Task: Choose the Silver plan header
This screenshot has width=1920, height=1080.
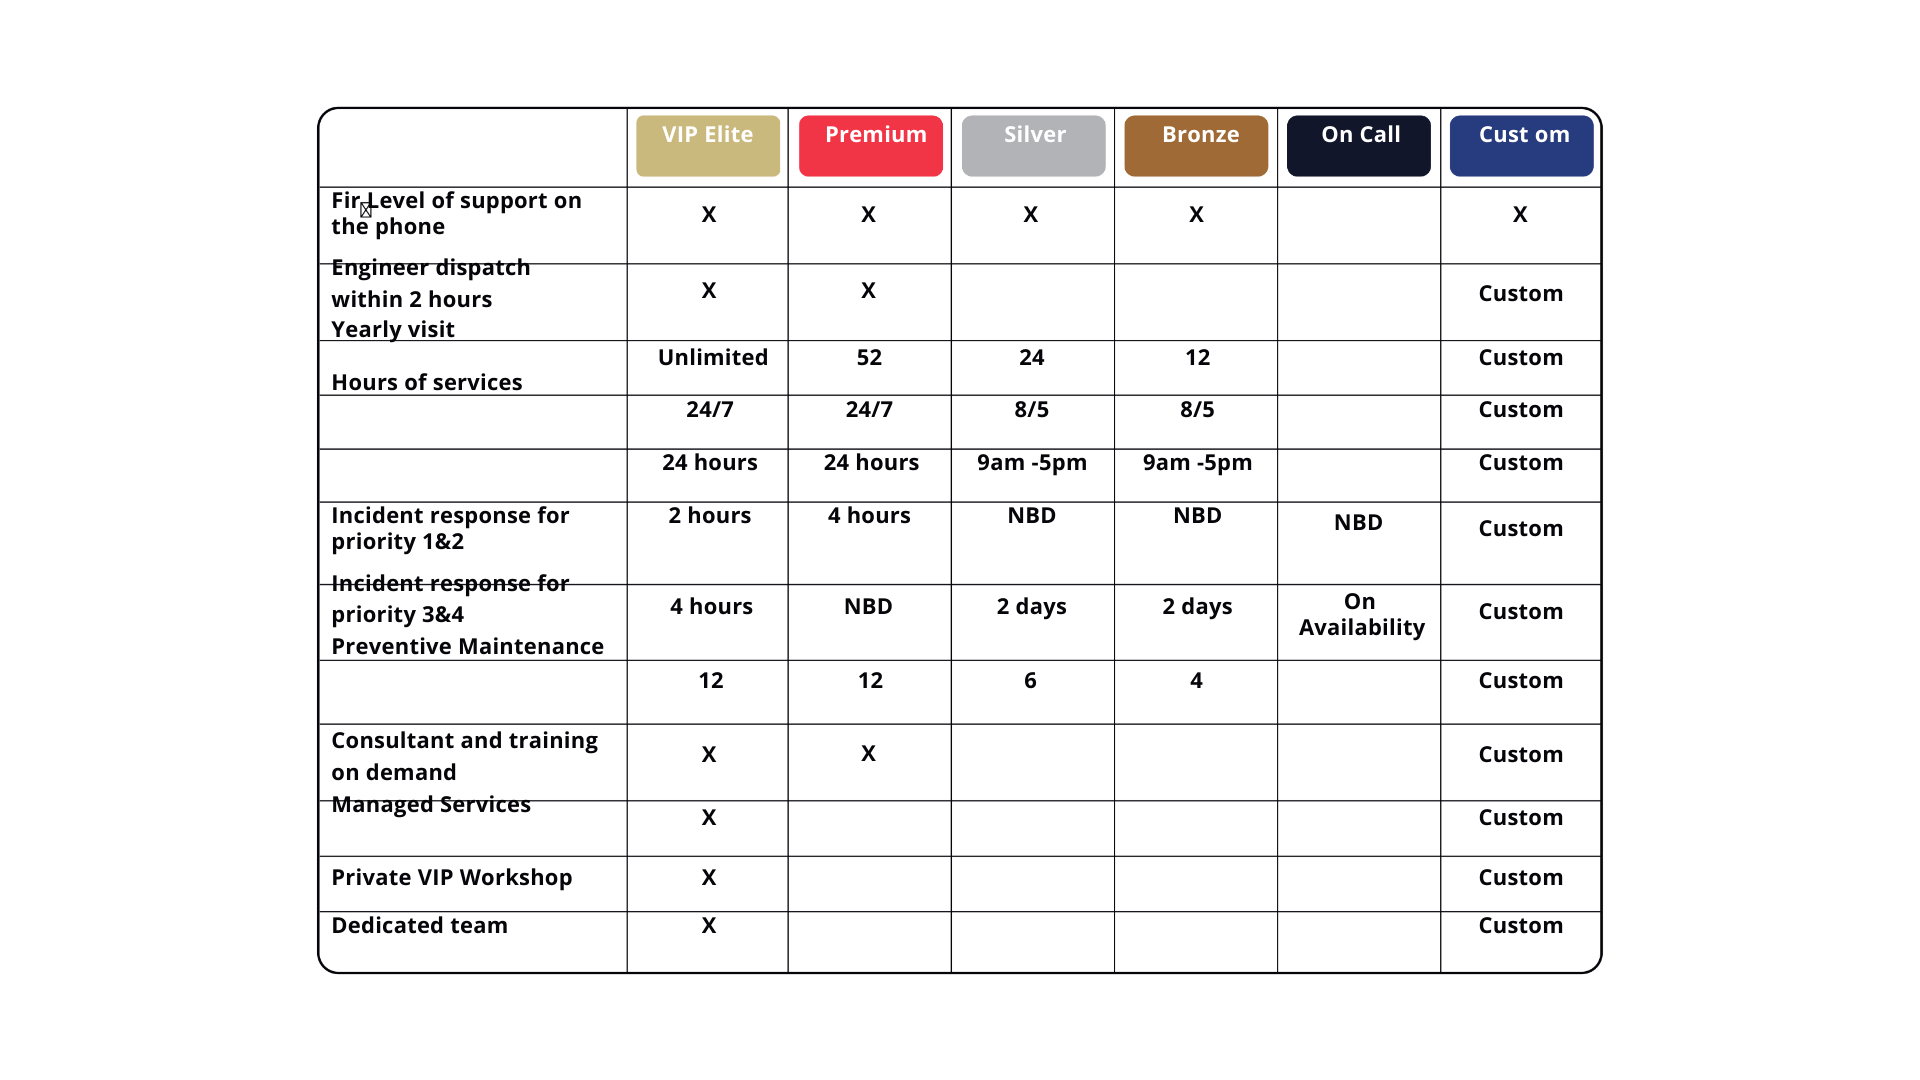Action: [x=1033, y=146]
